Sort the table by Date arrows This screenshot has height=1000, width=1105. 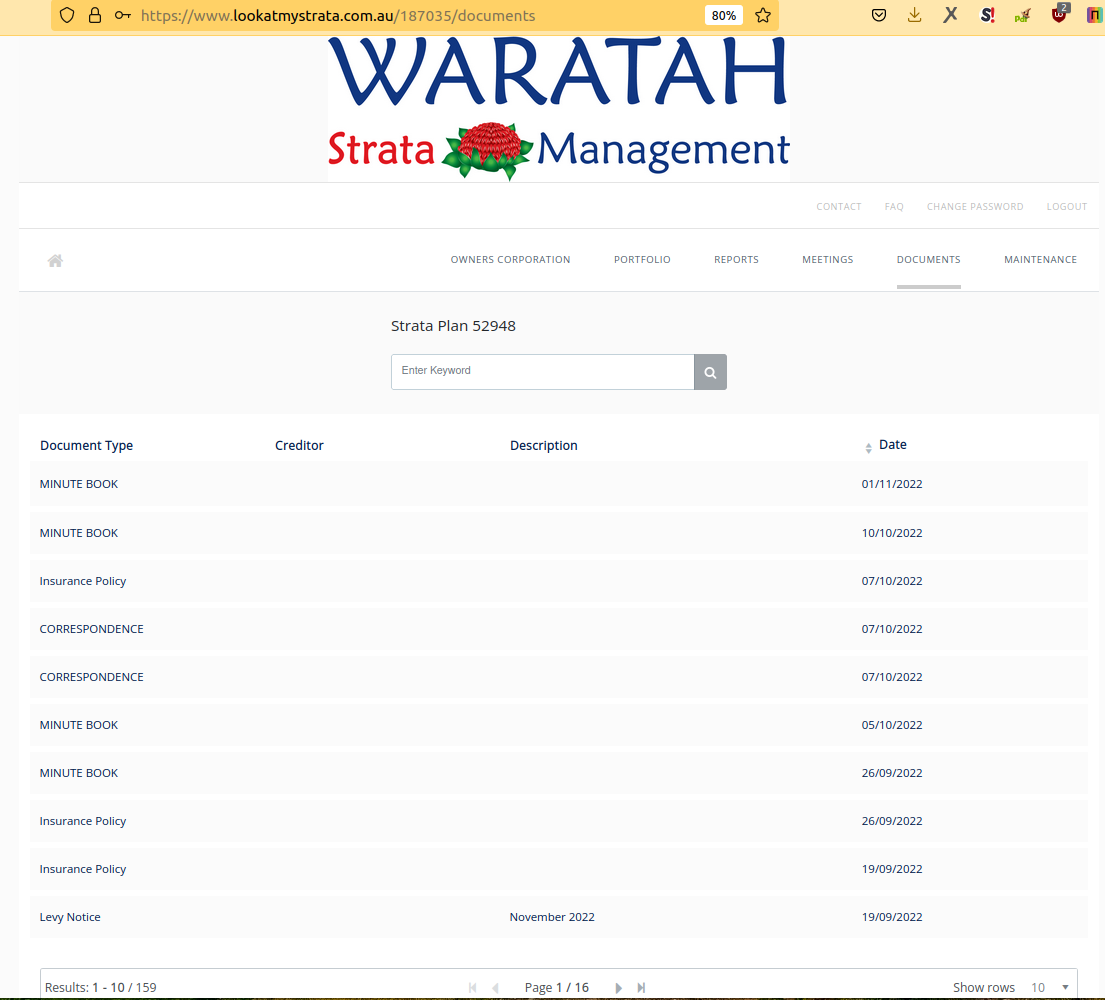(868, 447)
